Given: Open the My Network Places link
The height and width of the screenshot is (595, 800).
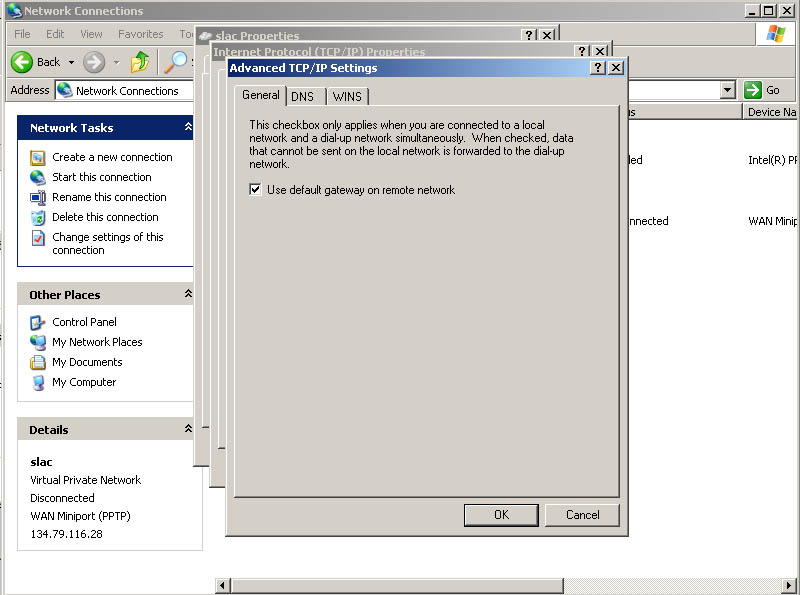Looking at the screenshot, I should (x=97, y=342).
